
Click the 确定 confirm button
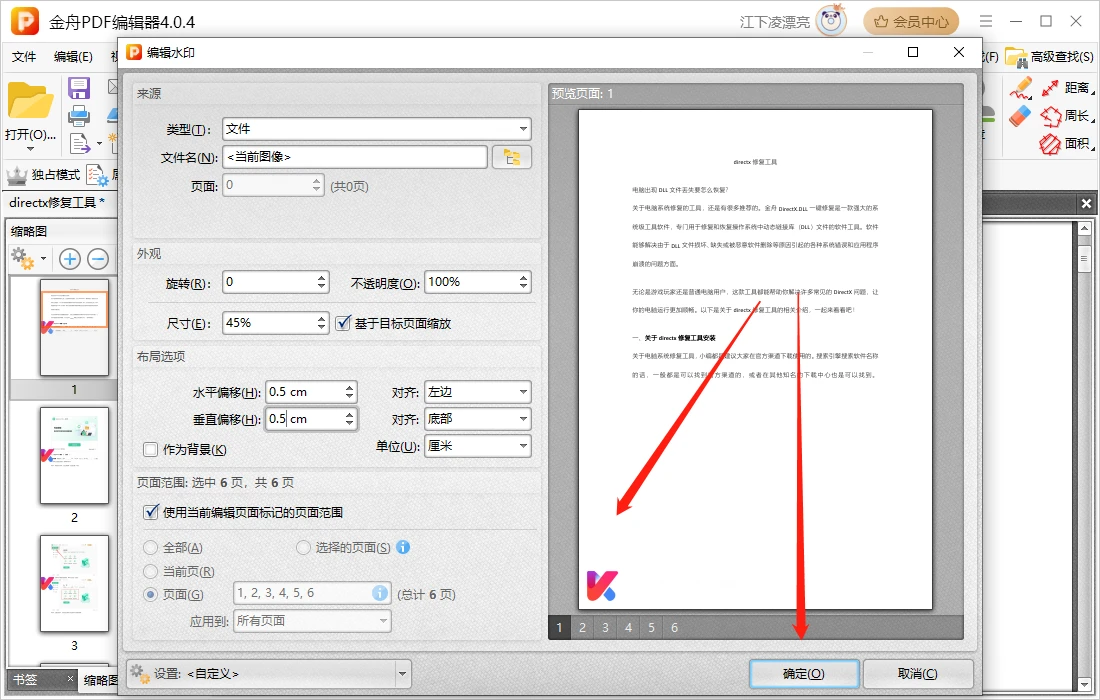[804, 674]
